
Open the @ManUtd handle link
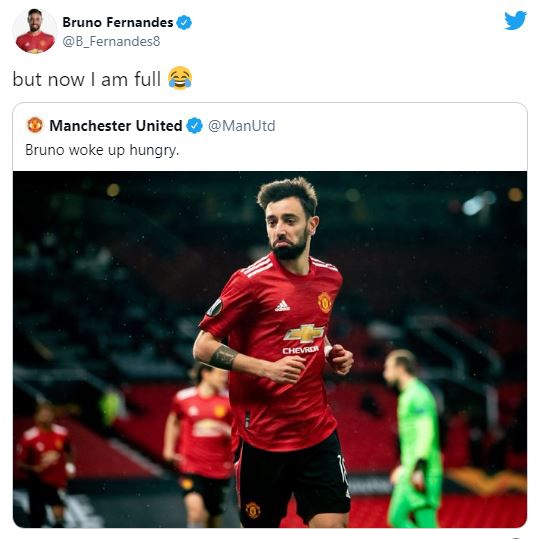click(241, 126)
